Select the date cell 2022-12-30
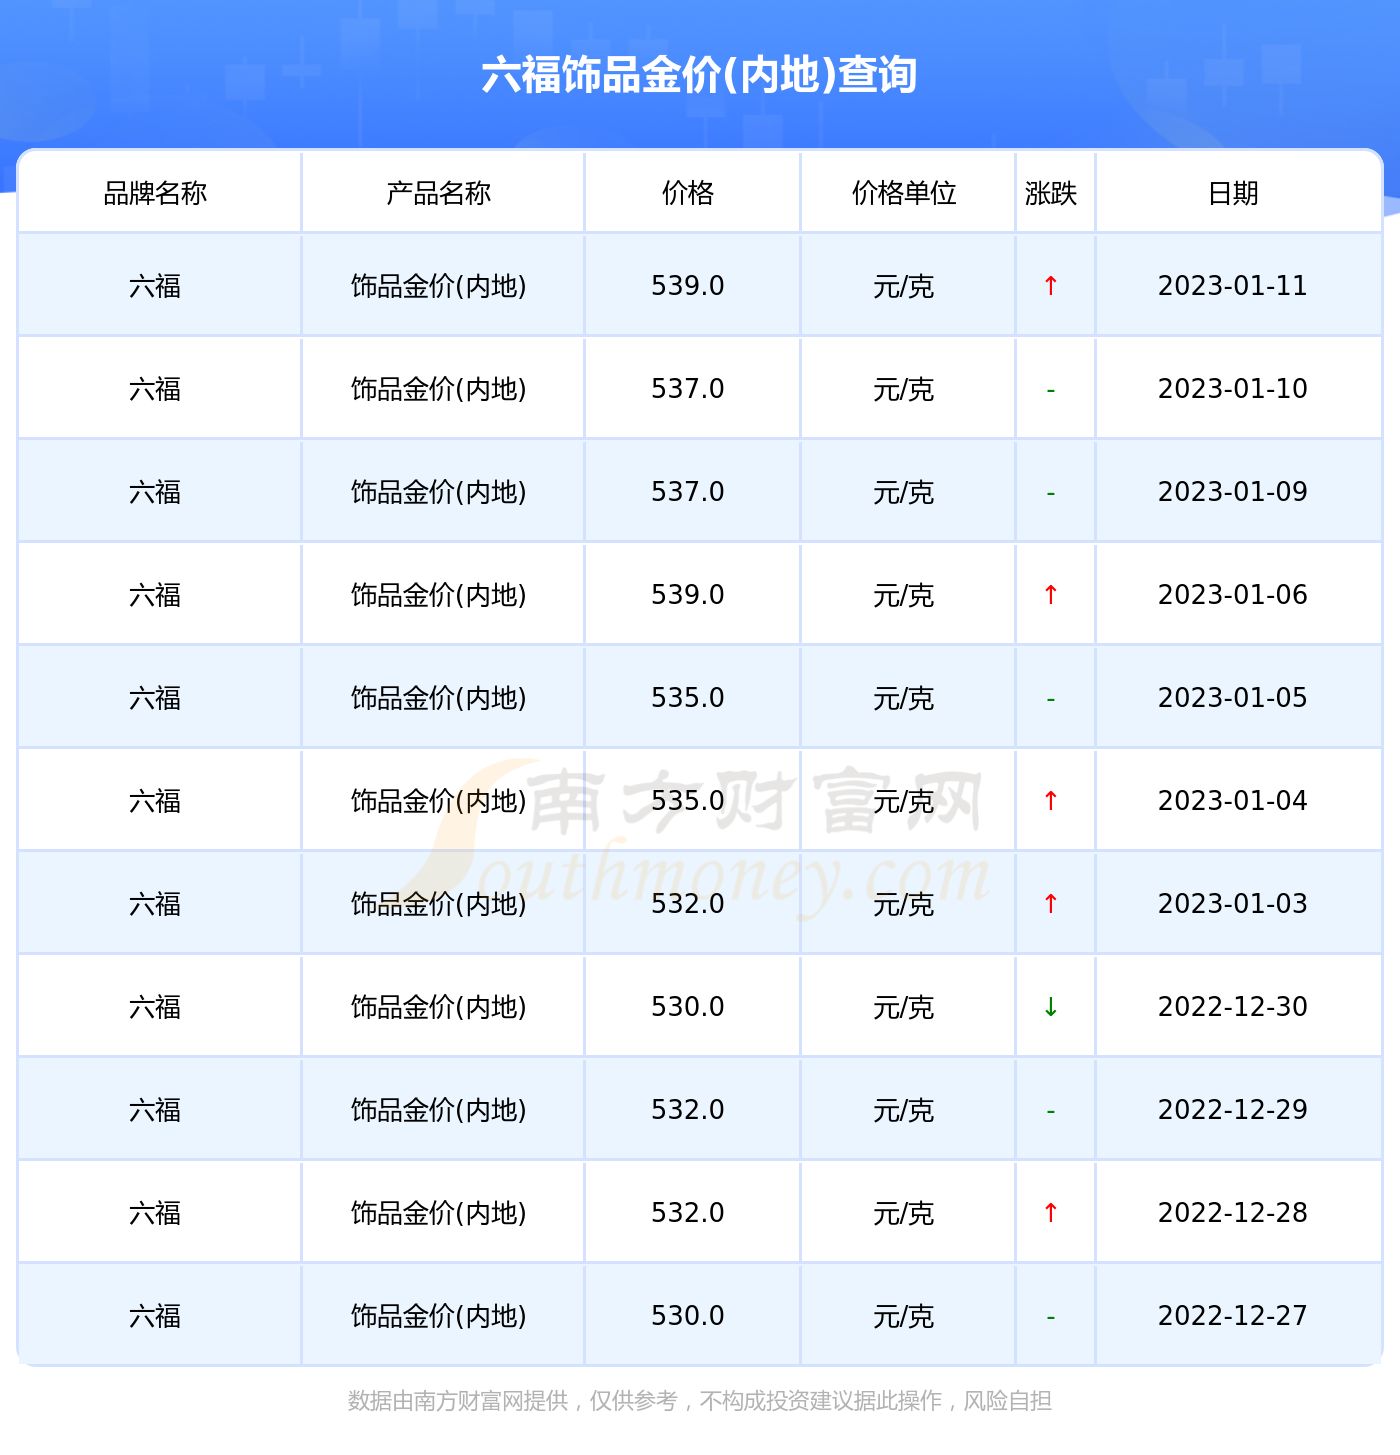Screen dimensions: 1400x1455 pos(1233,1007)
